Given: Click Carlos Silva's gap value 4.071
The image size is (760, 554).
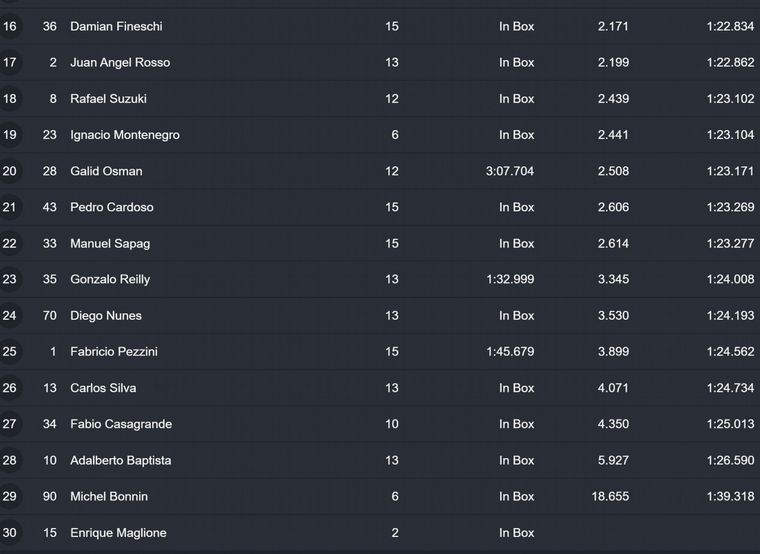Looking at the screenshot, I should [613, 388].
